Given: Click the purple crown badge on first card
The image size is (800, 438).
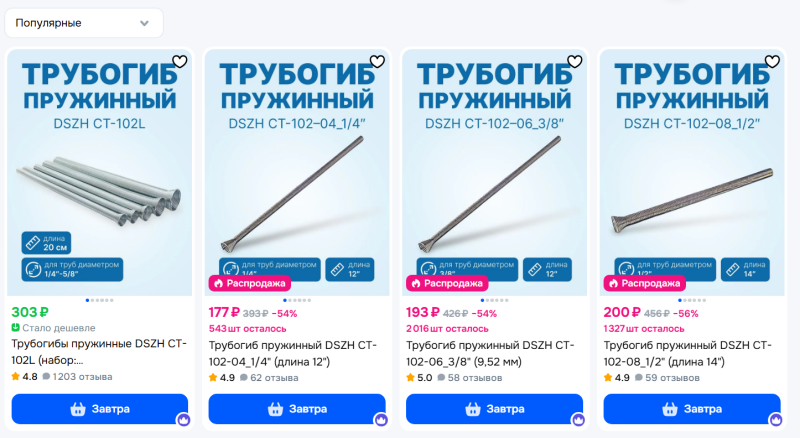Looking at the screenshot, I should click(x=184, y=420).
